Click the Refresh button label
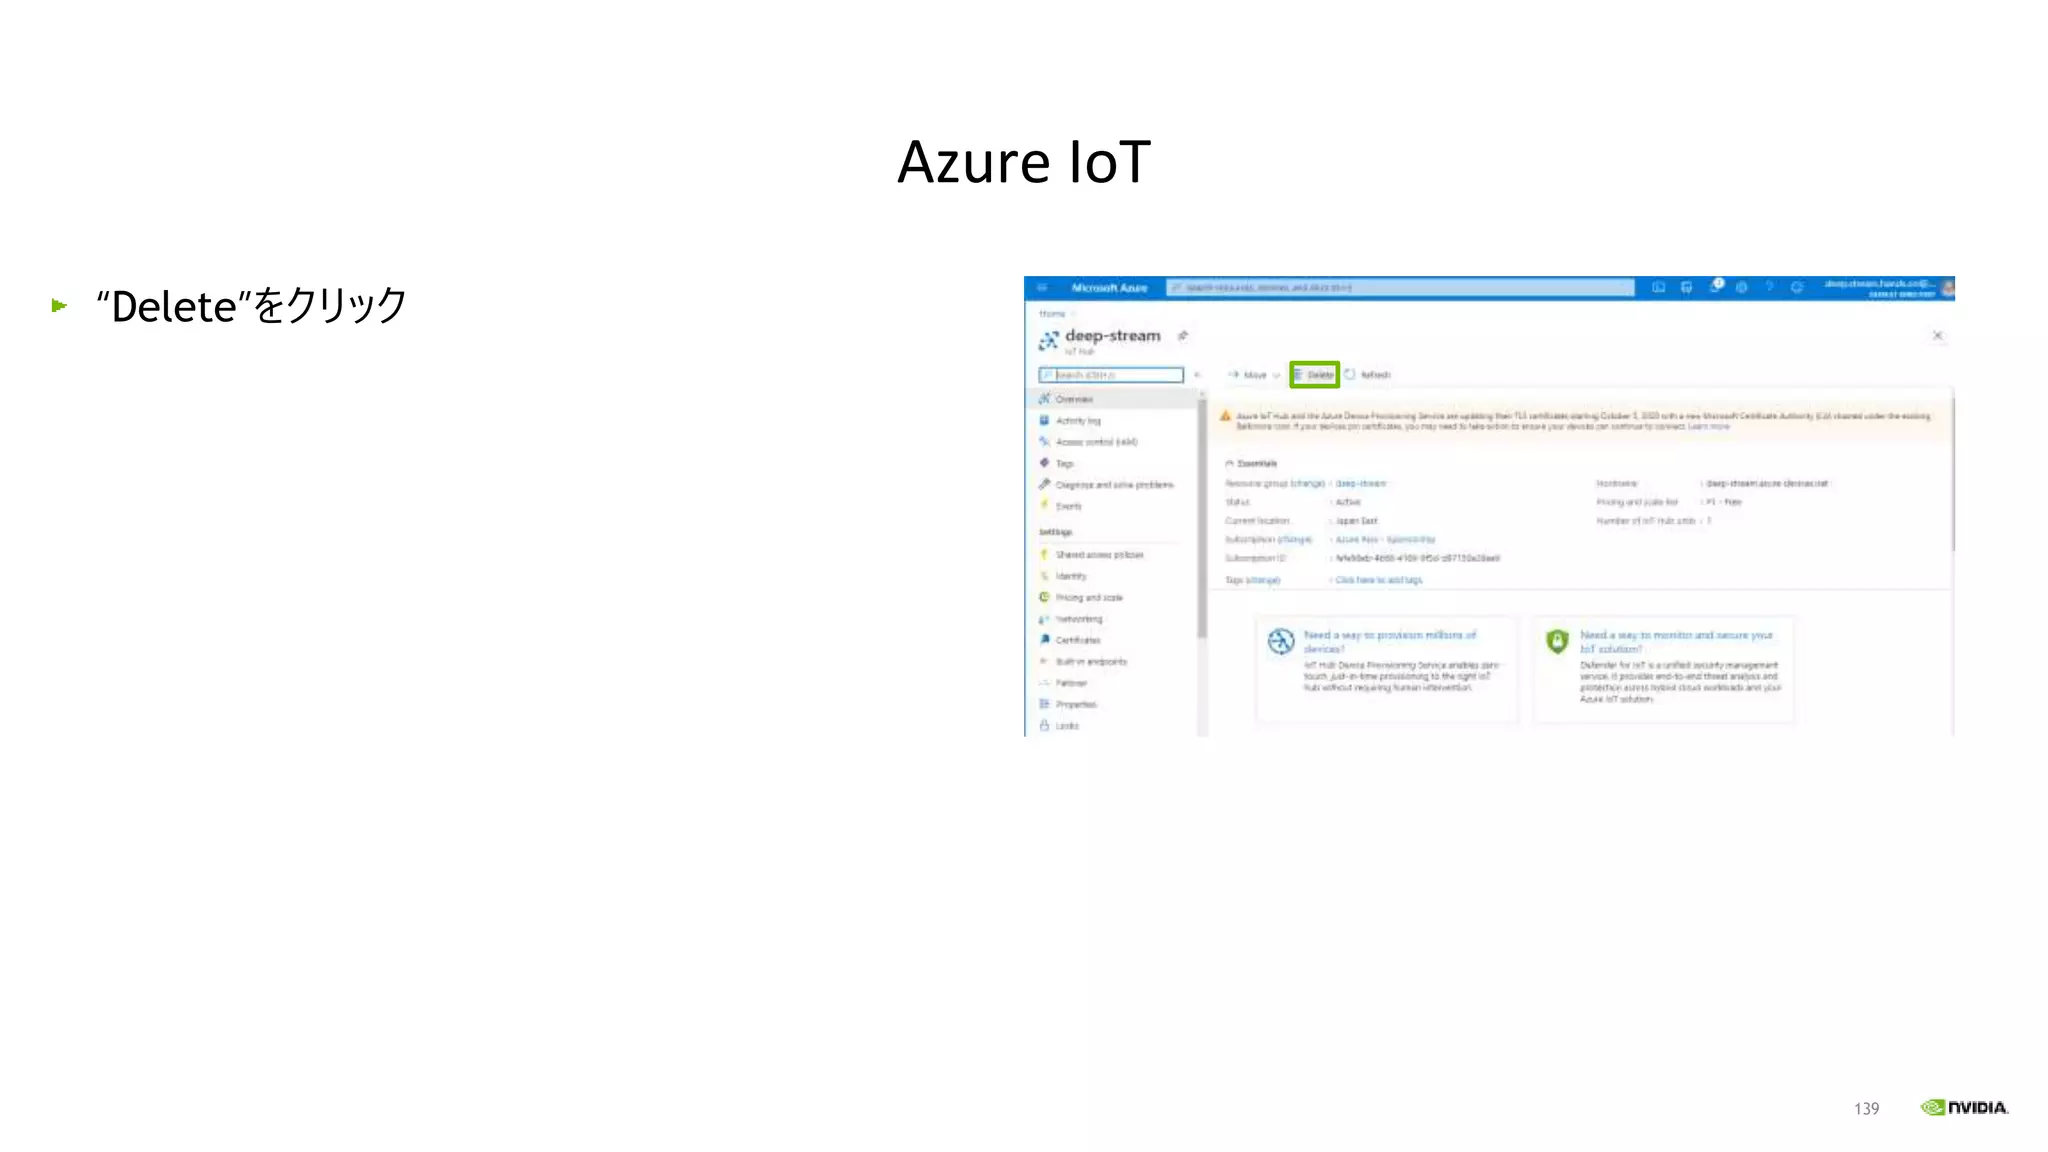Viewport: 2048px width, 1152px height. [x=1375, y=375]
